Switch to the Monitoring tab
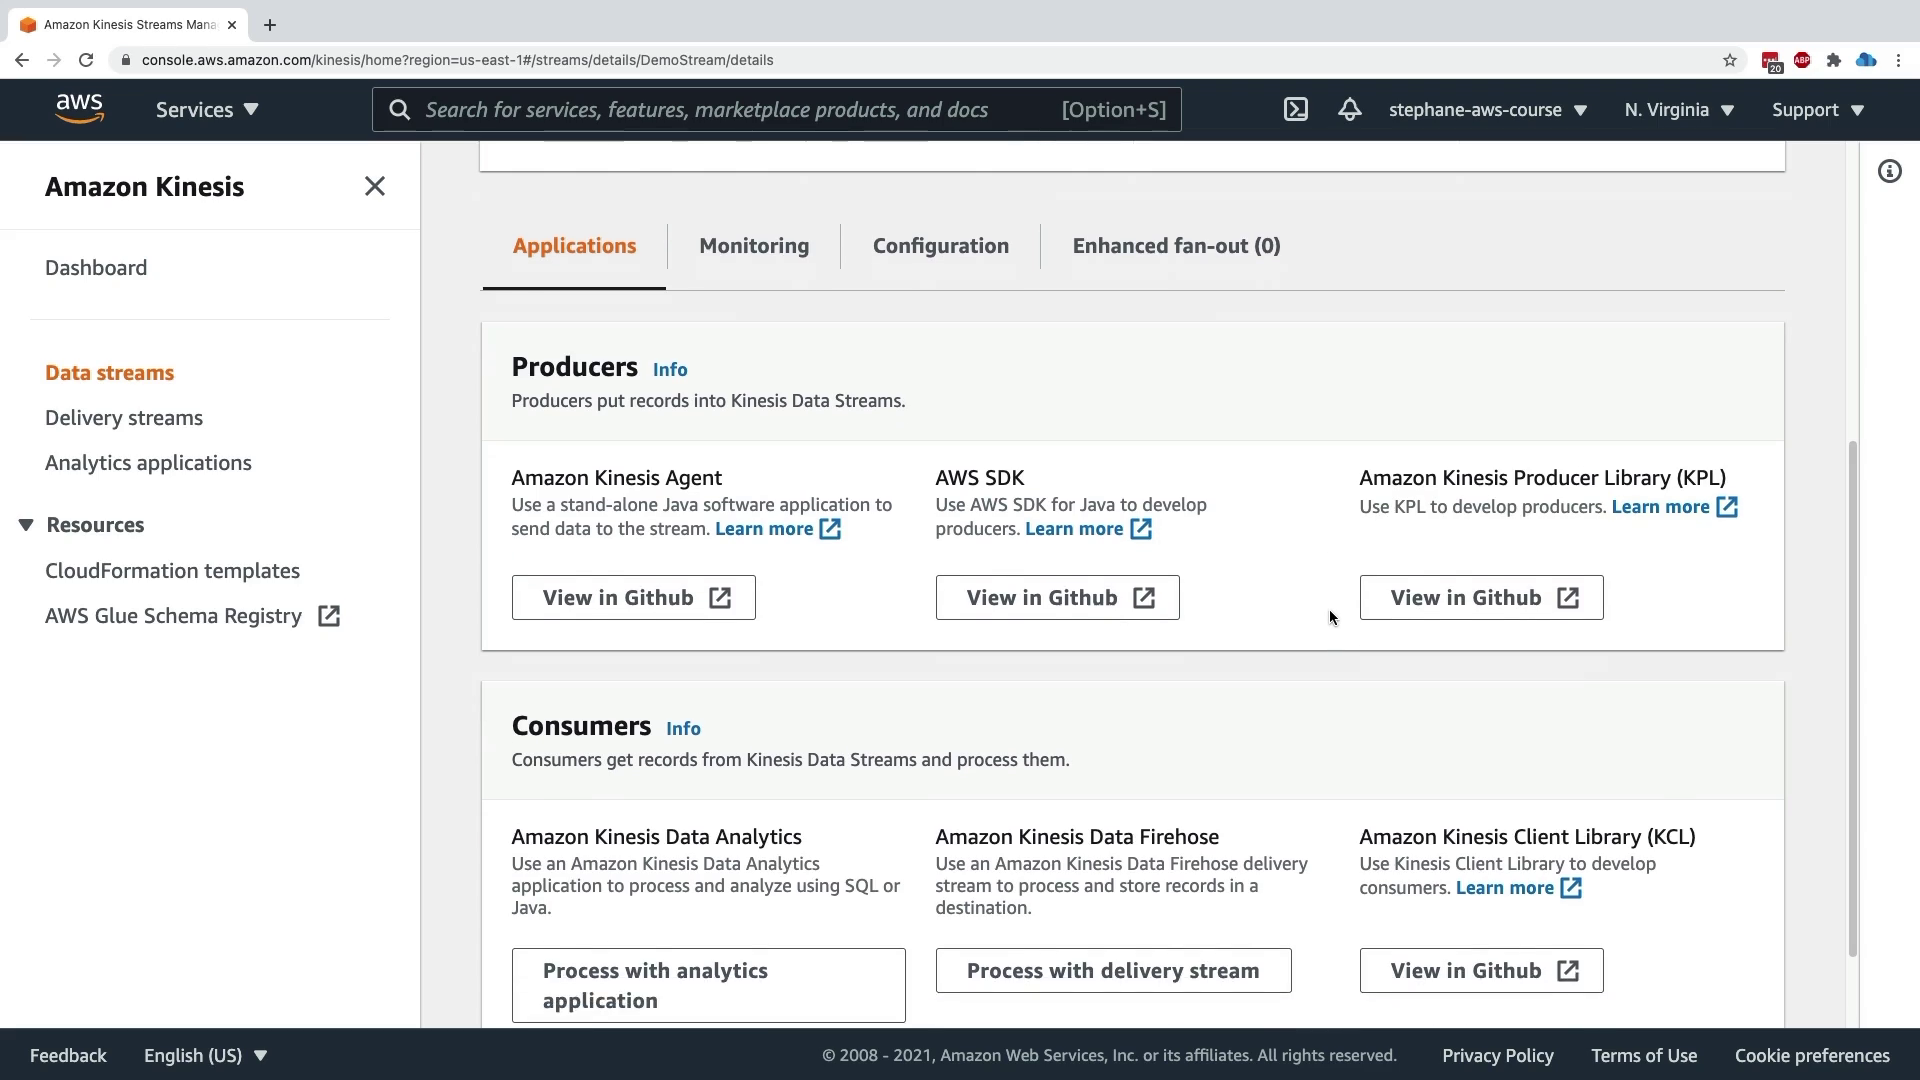The height and width of the screenshot is (1080, 1920). point(753,246)
